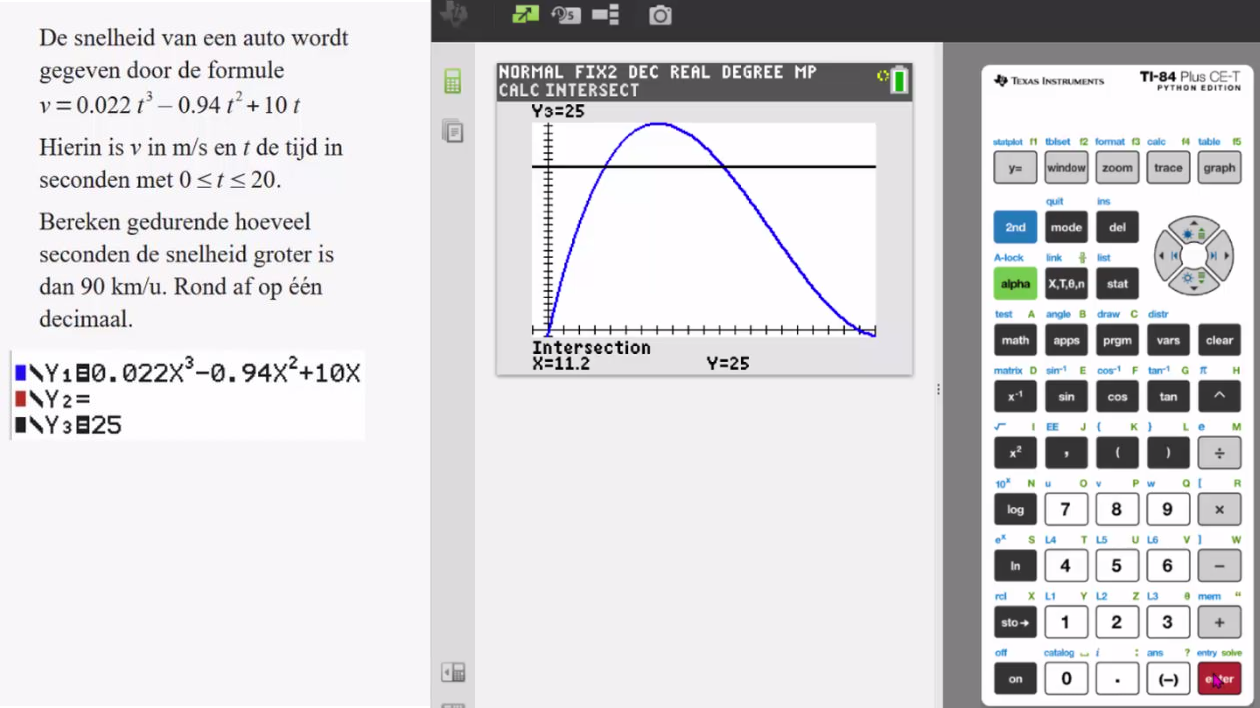This screenshot has width=1260, height=708.
Task: Open the math menu key
Action: point(1015,340)
